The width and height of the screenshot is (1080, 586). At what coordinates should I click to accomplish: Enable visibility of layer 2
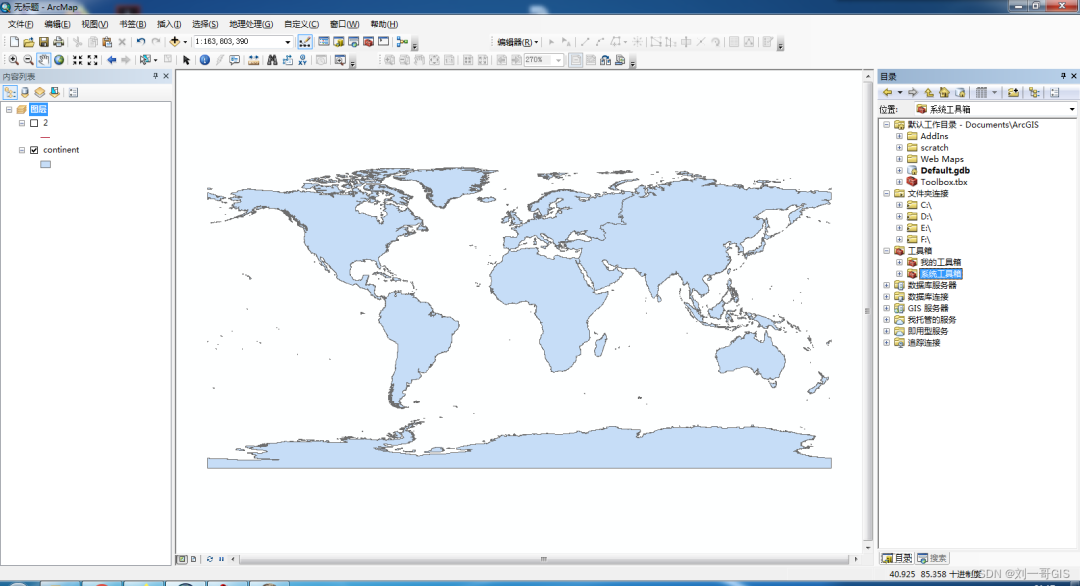[x=34, y=123]
